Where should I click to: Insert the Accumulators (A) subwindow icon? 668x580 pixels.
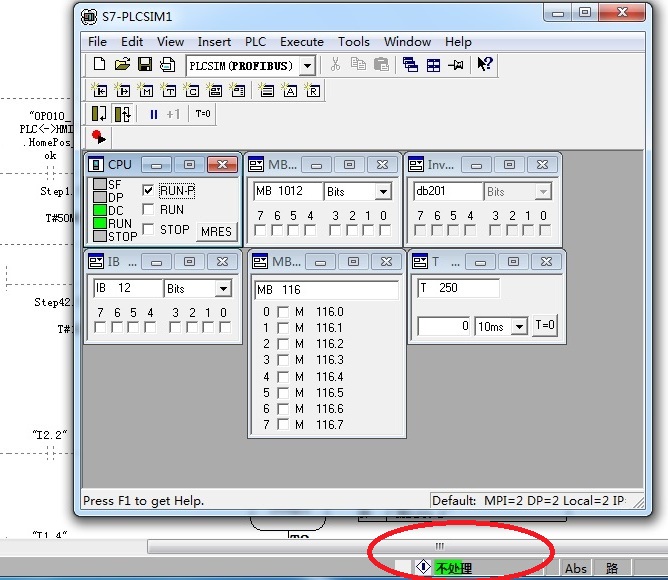[289, 90]
